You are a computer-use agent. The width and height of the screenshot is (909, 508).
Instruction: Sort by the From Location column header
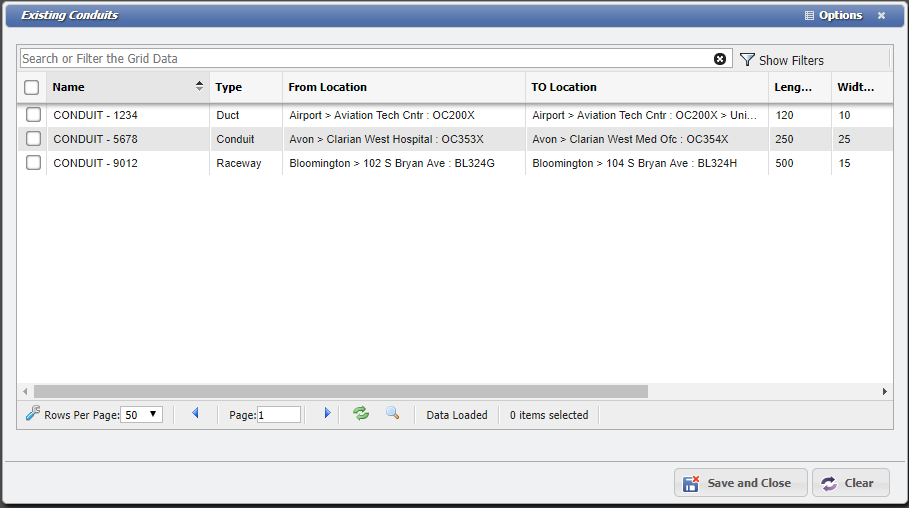(404, 87)
